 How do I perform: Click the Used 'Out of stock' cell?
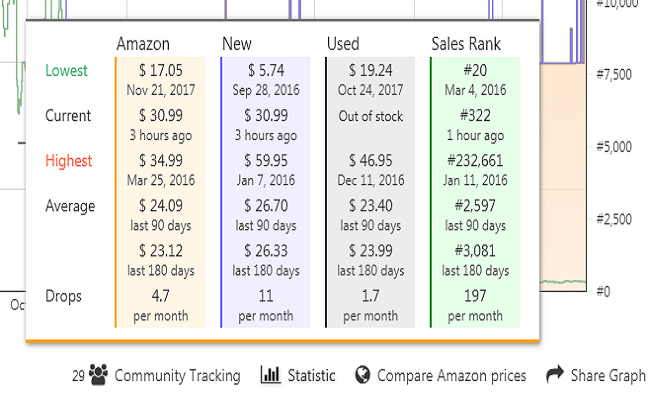click(x=370, y=116)
